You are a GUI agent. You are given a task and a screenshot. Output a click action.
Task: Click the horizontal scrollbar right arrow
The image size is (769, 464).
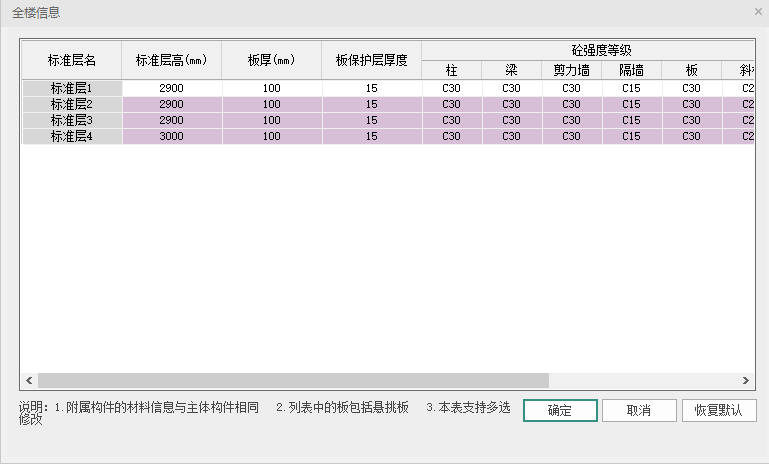[x=745, y=381]
